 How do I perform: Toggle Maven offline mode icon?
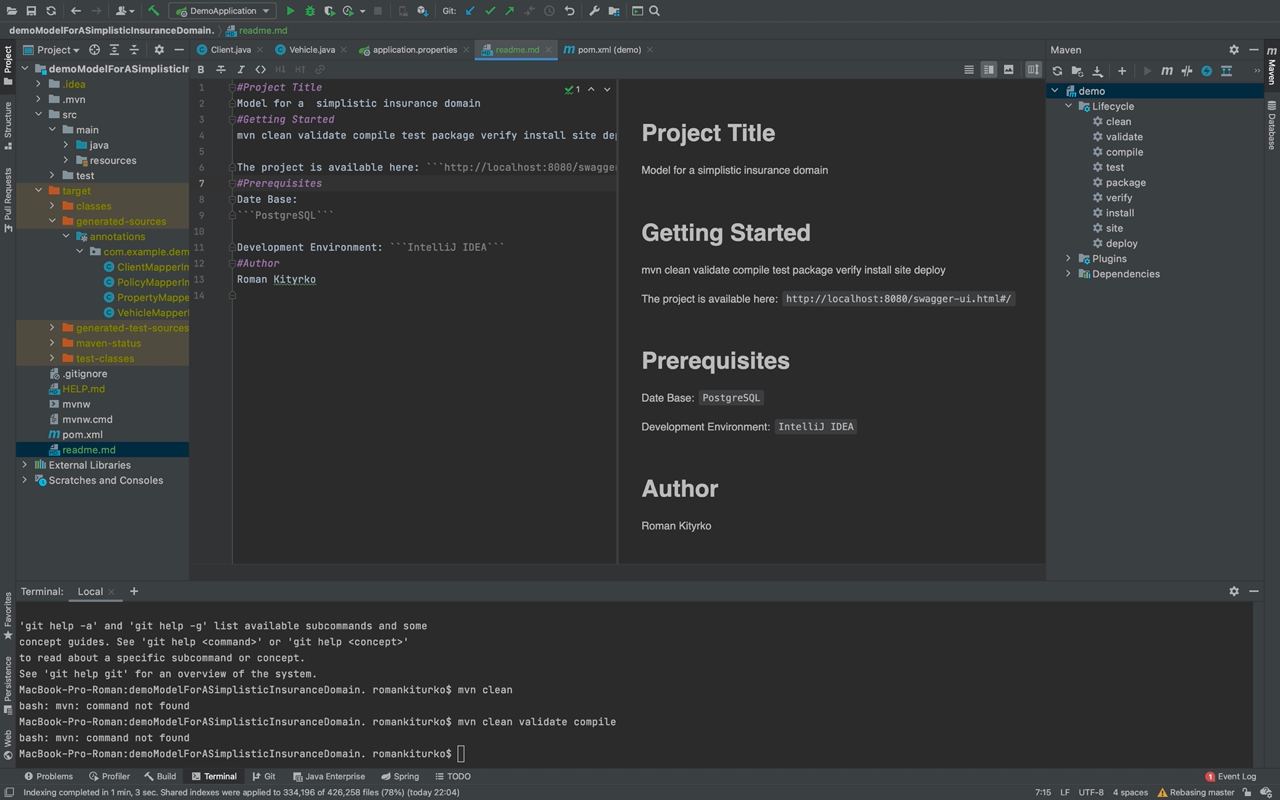[1187, 71]
